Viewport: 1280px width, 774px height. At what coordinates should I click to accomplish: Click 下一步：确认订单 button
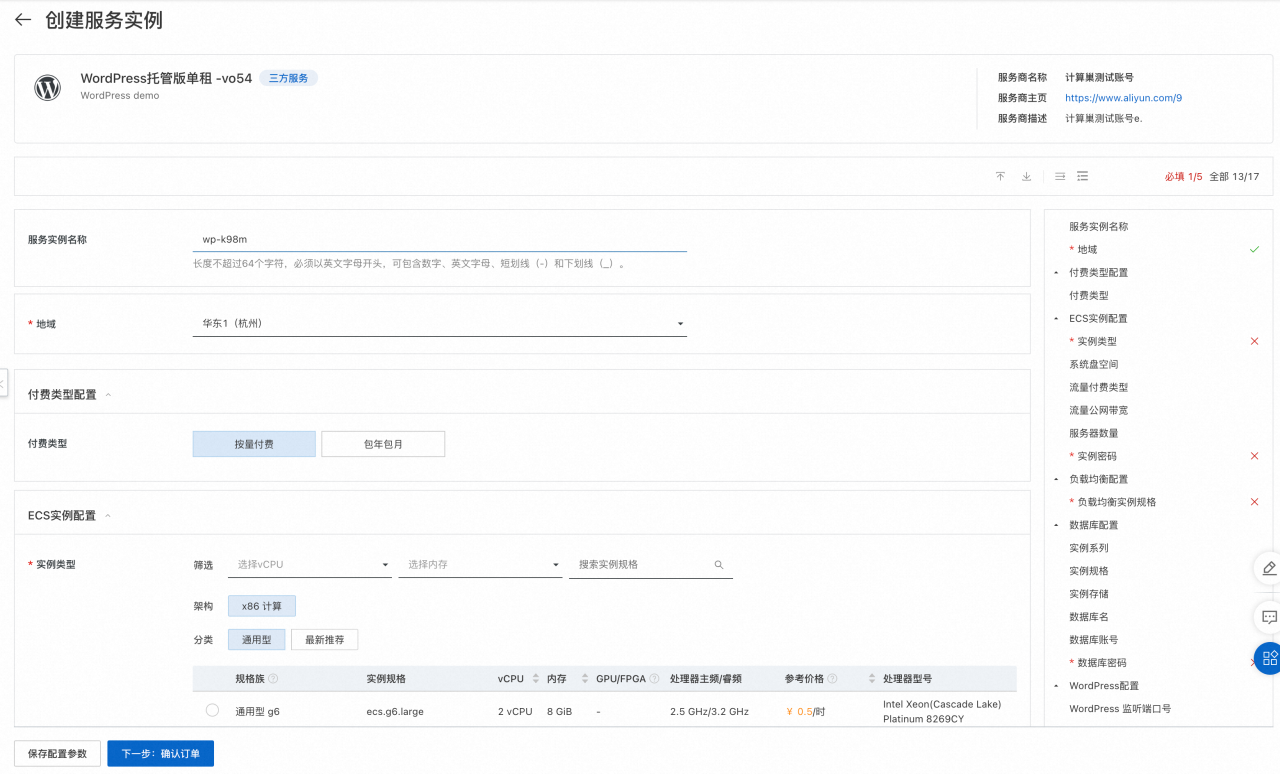click(x=160, y=754)
